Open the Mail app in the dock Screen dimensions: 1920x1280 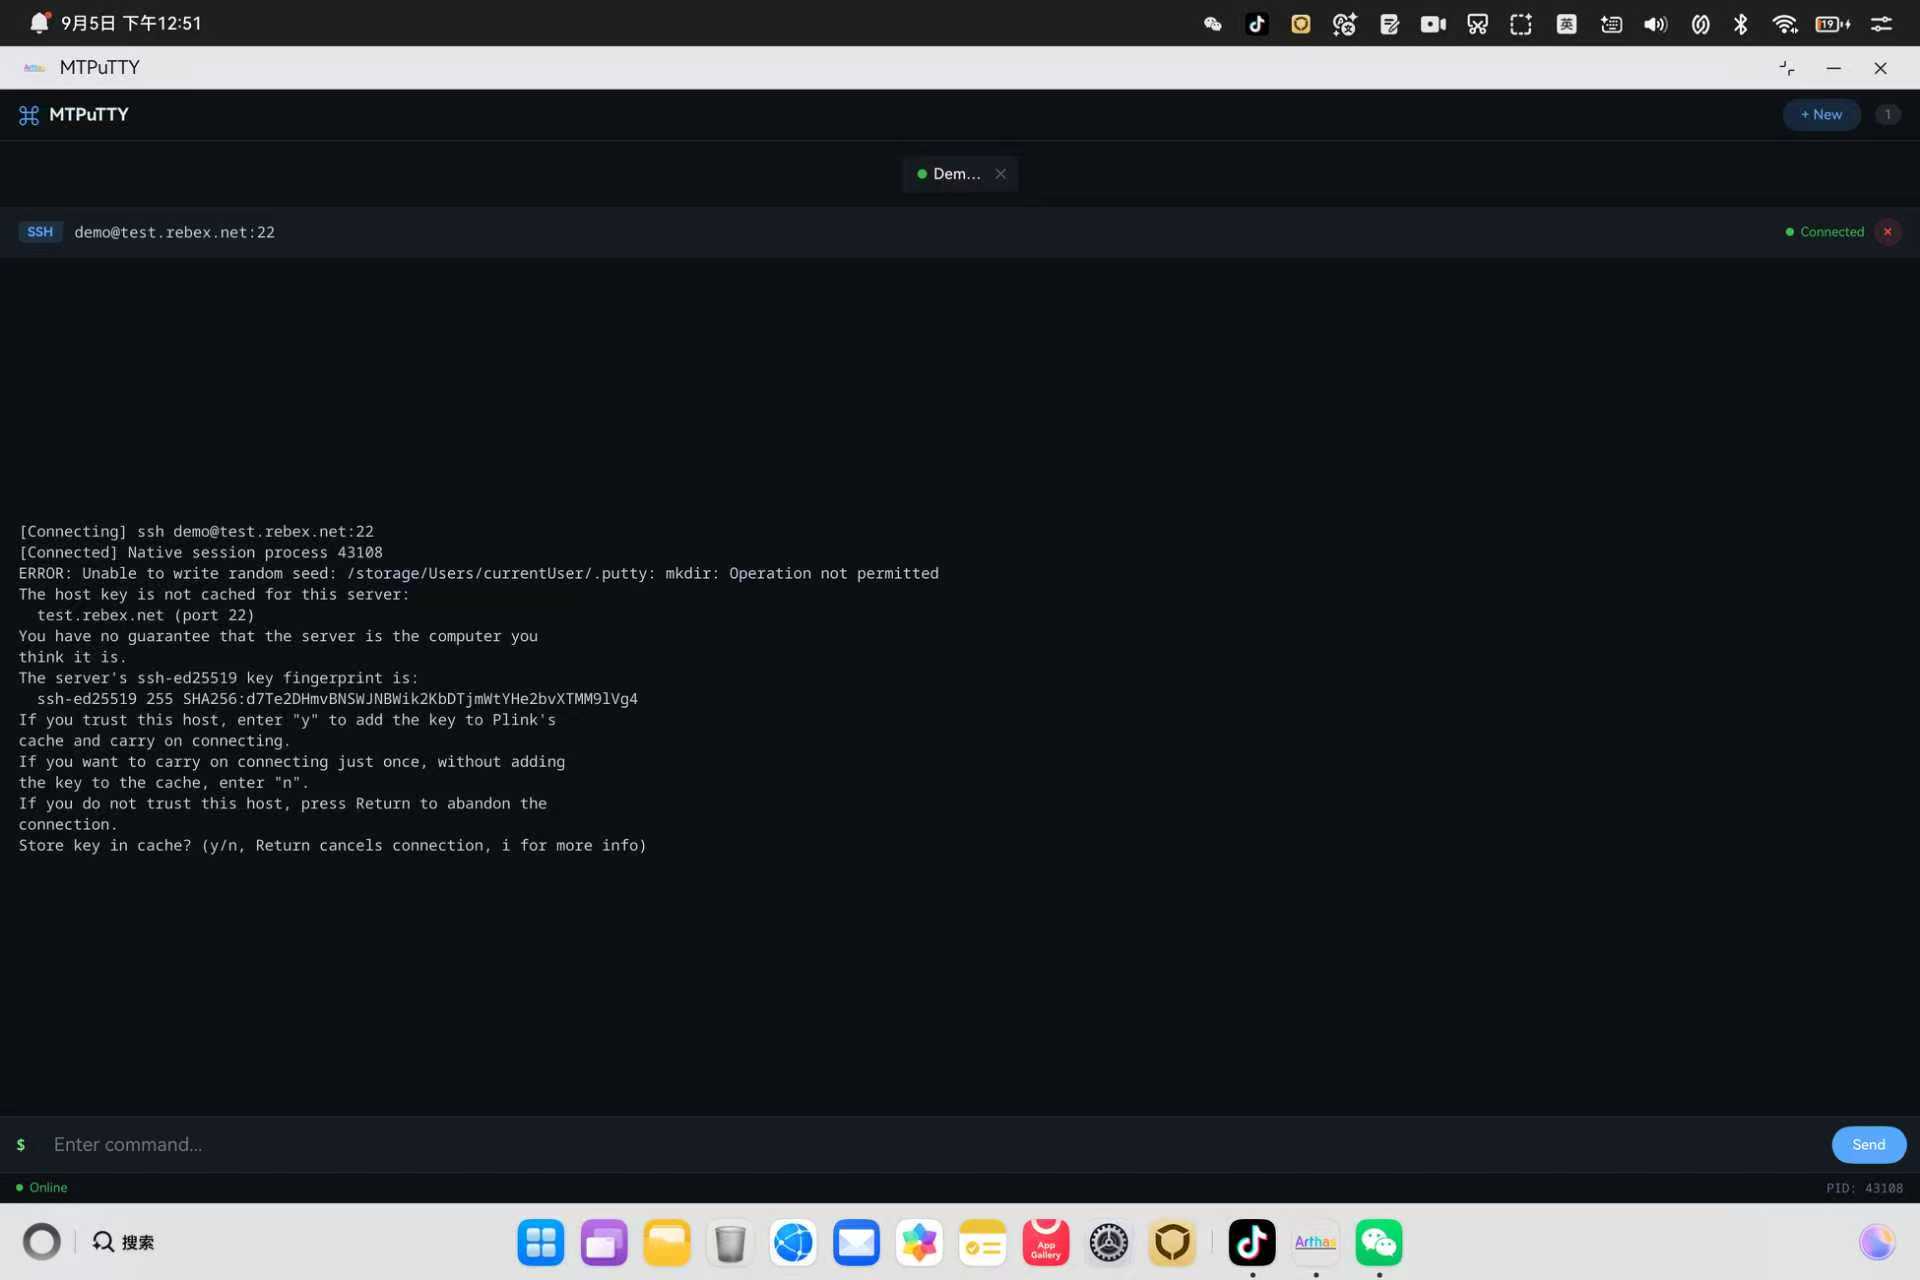(856, 1243)
